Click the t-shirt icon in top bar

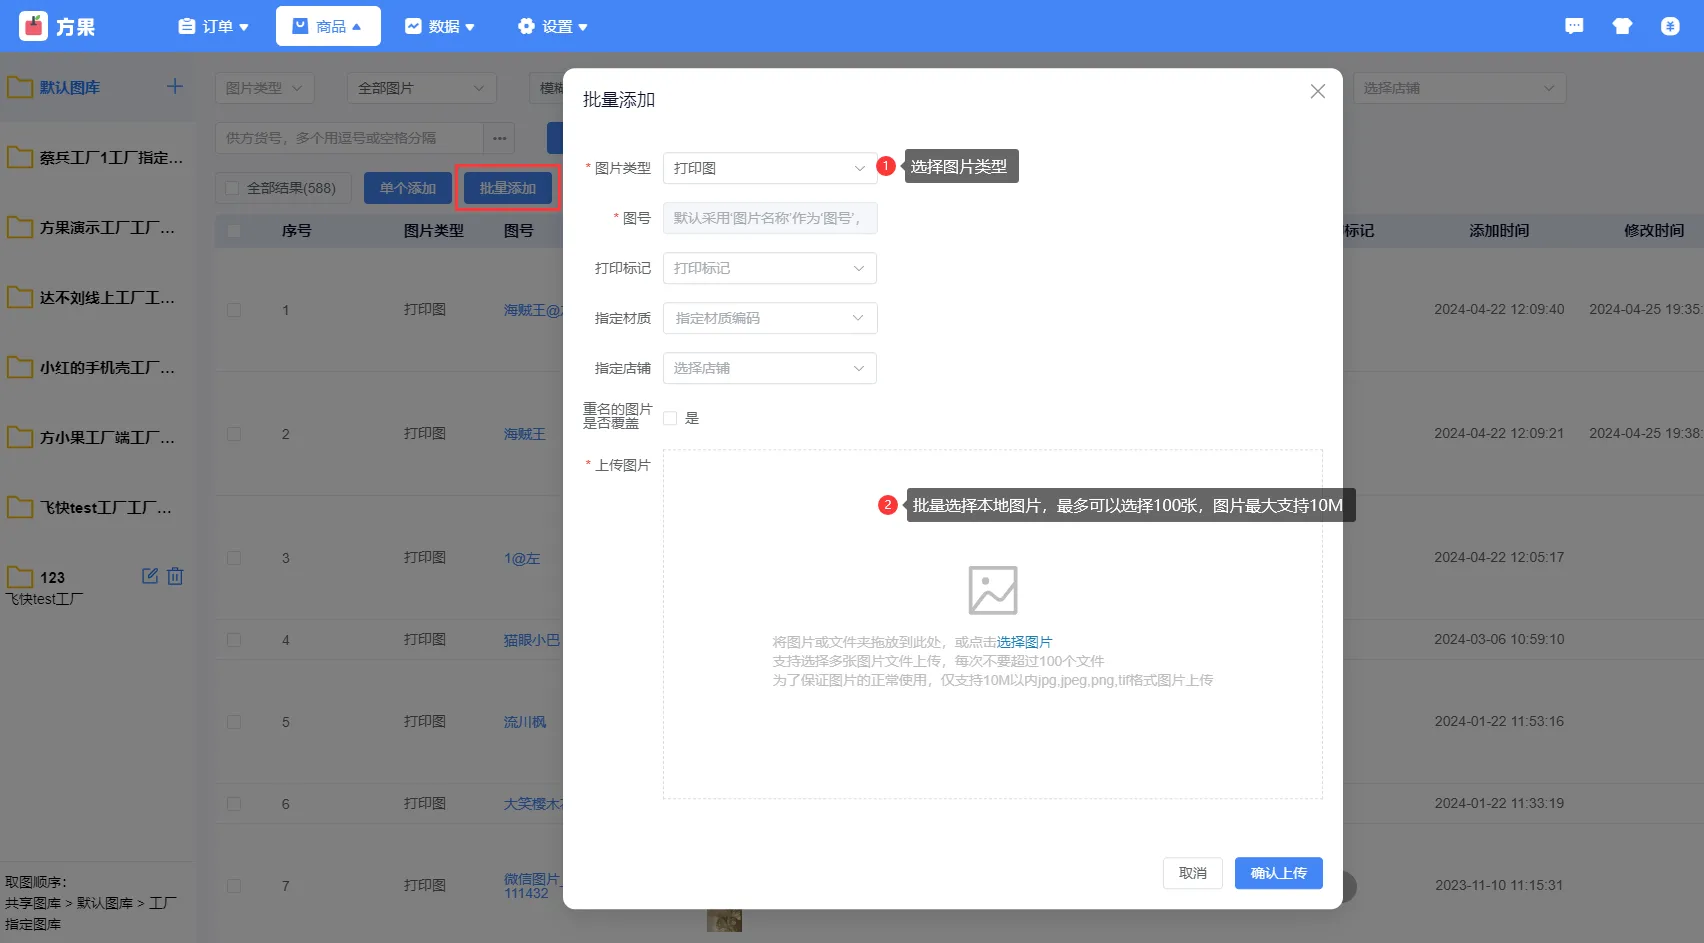1622,26
